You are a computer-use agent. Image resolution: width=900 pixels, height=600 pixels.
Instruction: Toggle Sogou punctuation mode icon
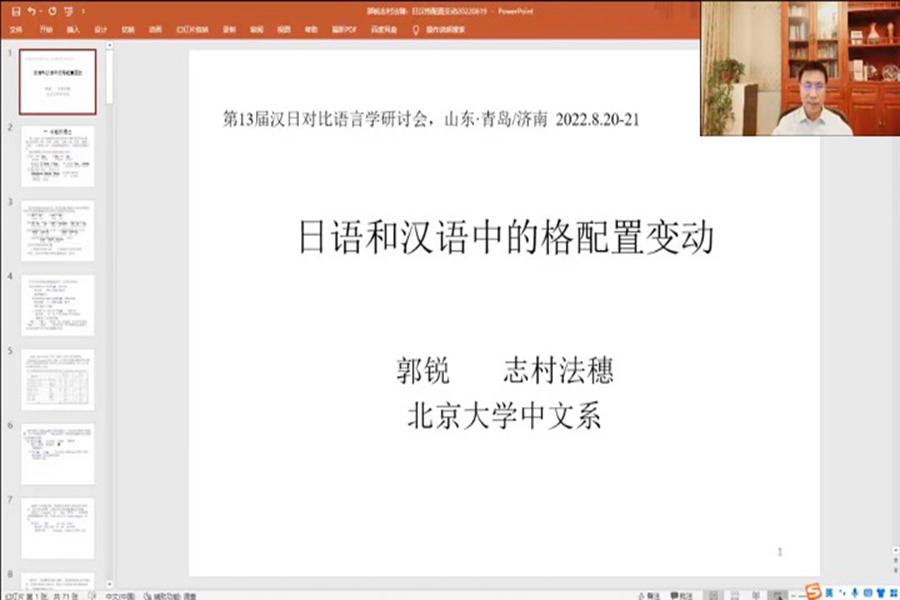842,593
